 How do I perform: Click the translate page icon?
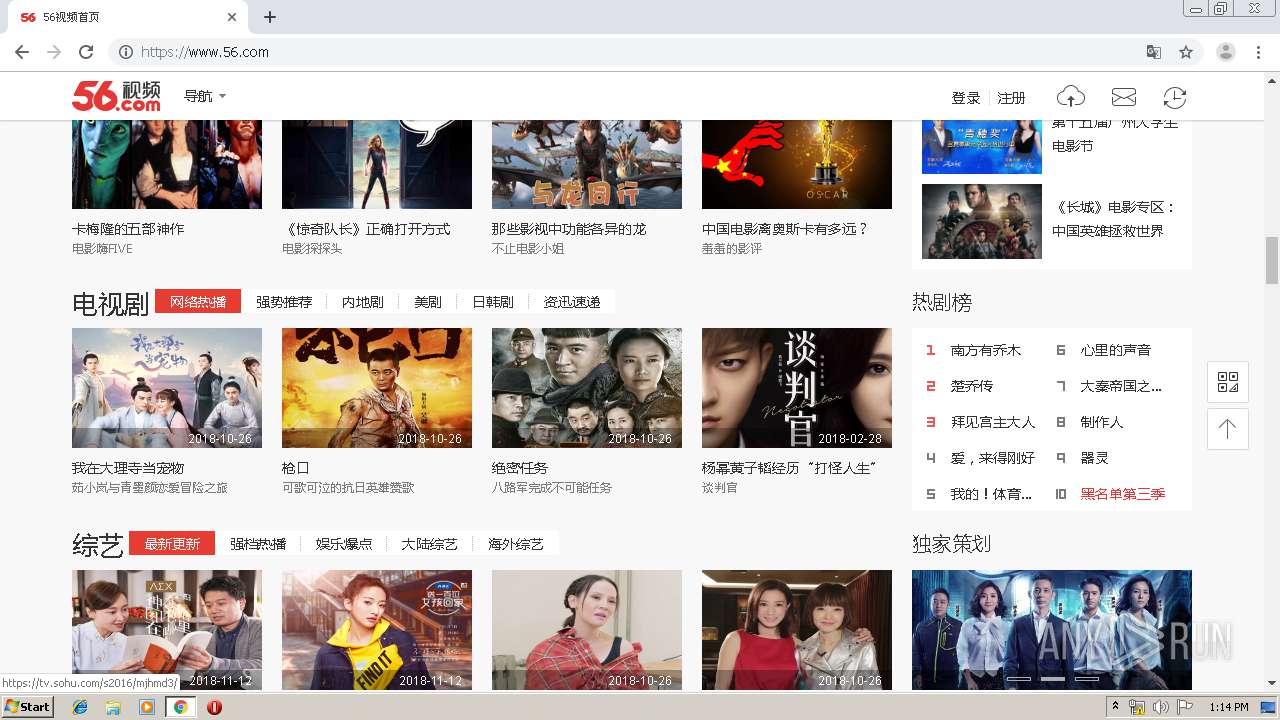(x=1154, y=52)
